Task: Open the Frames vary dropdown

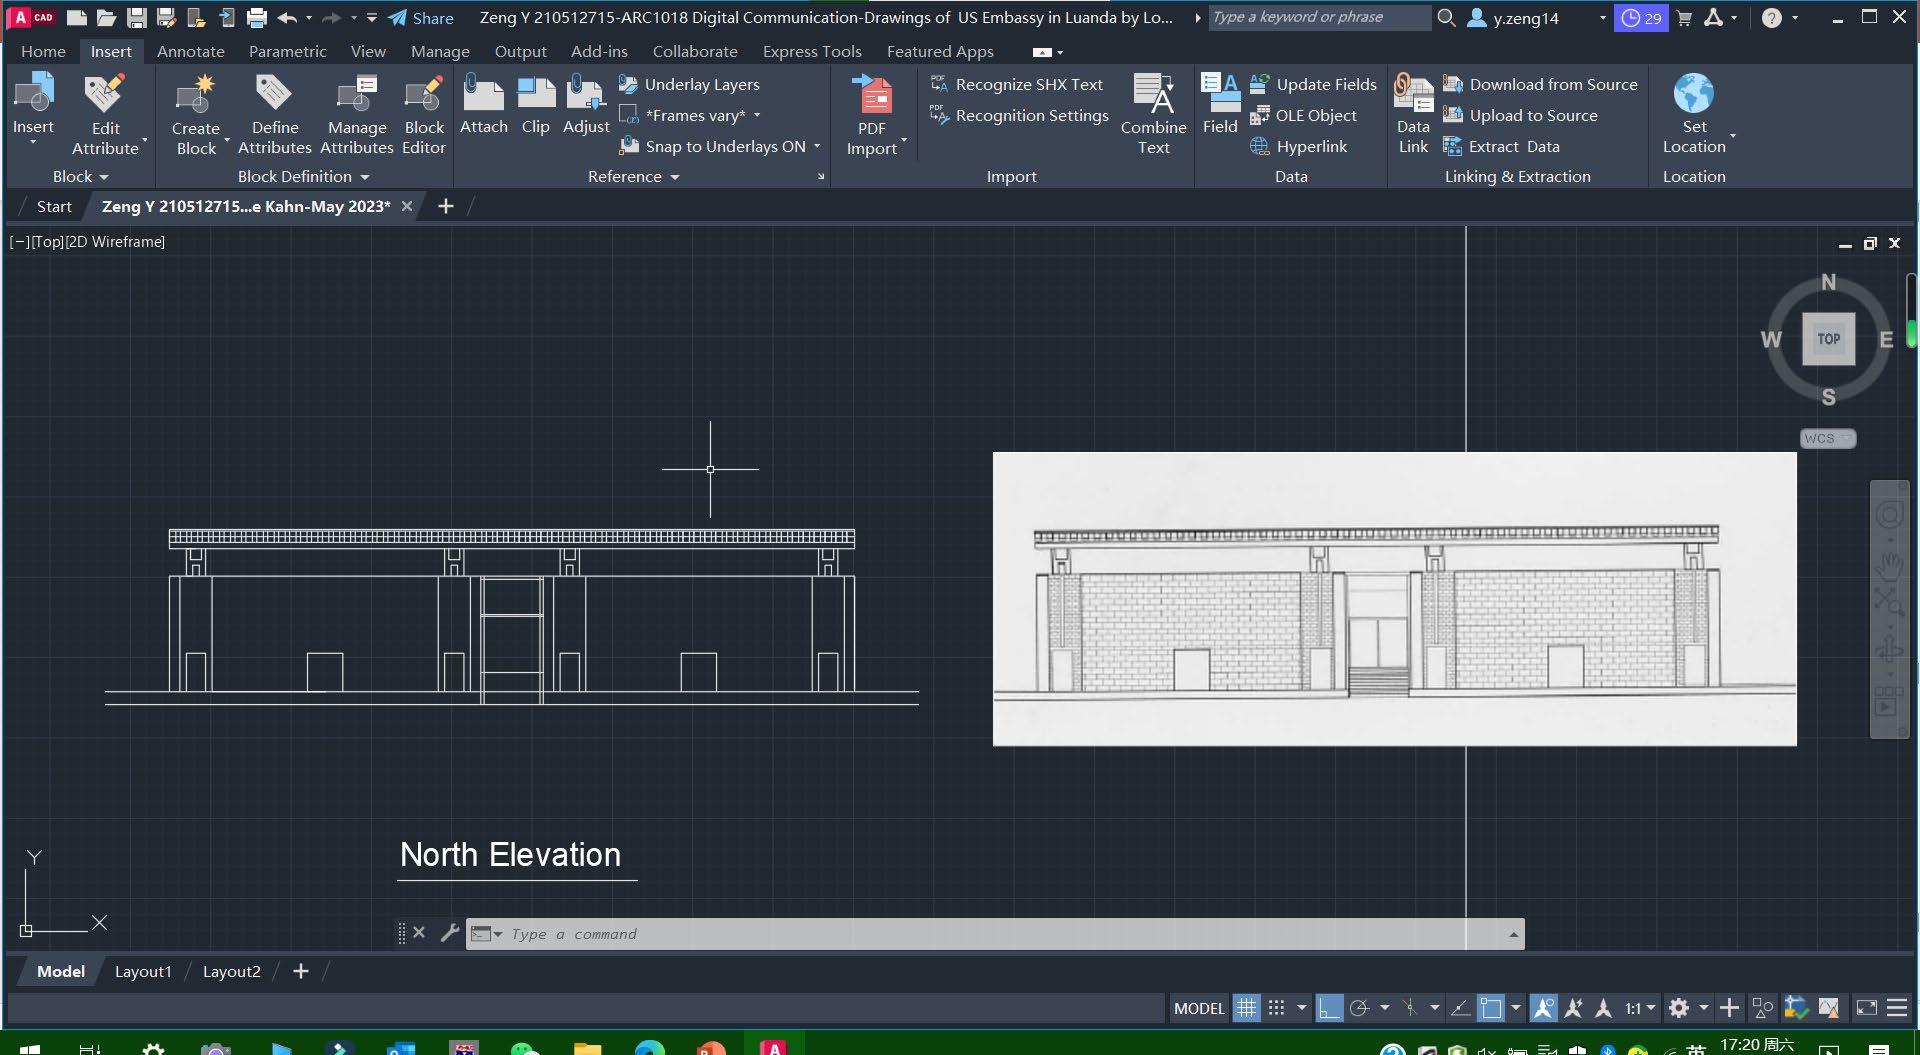Action: [x=757, y=116]
